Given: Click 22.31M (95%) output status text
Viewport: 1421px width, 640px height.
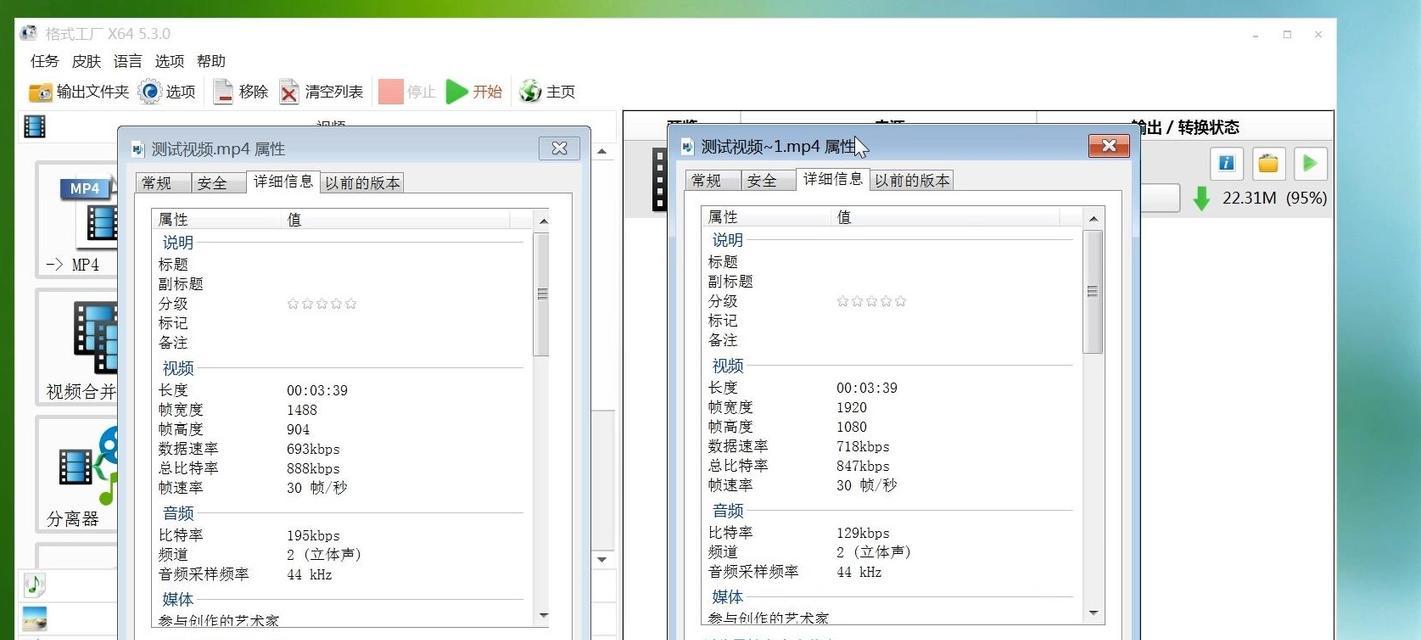Looking at the screenshot, I should coord(1274,198).
